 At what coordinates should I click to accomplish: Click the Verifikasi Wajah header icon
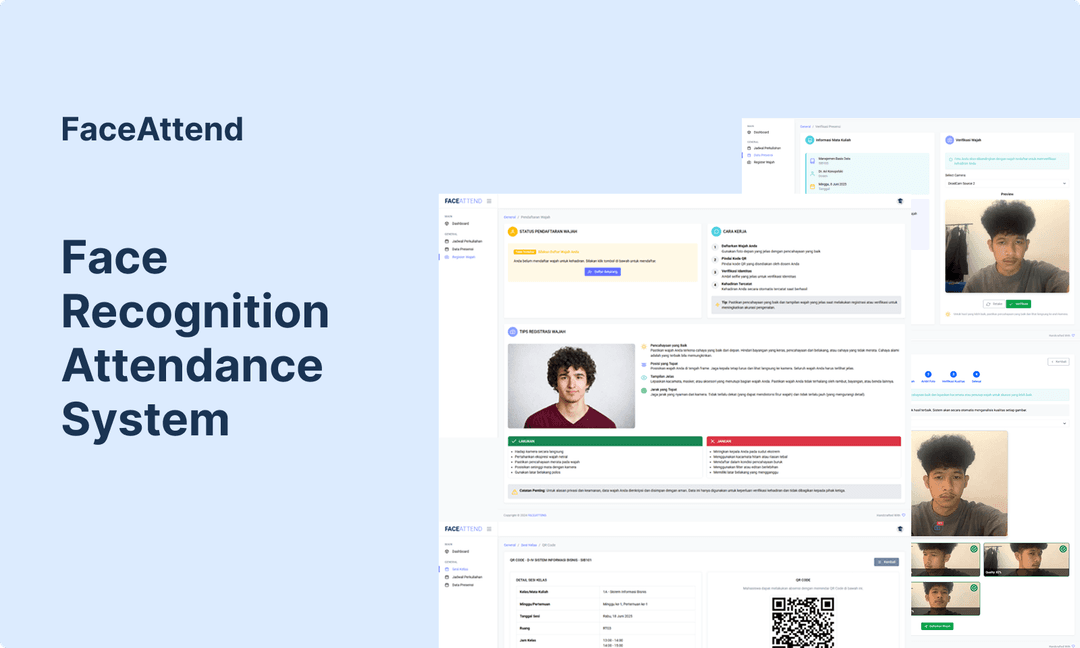click(950, 141)
